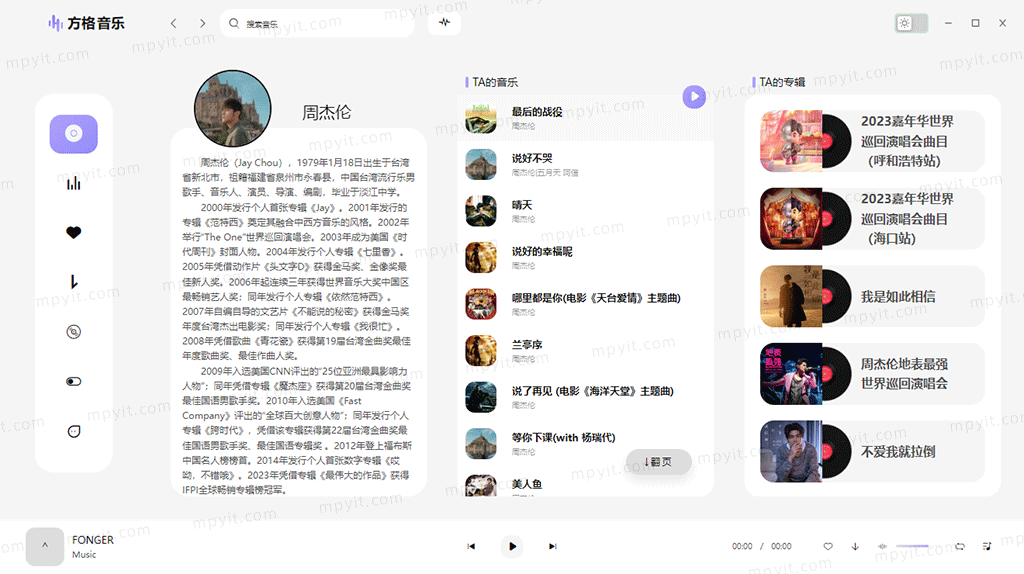Image resolution: width=1024 pixels, height=574 pixels.
Task: Adjust the volume slider
Action: click(x=912, y=546)
